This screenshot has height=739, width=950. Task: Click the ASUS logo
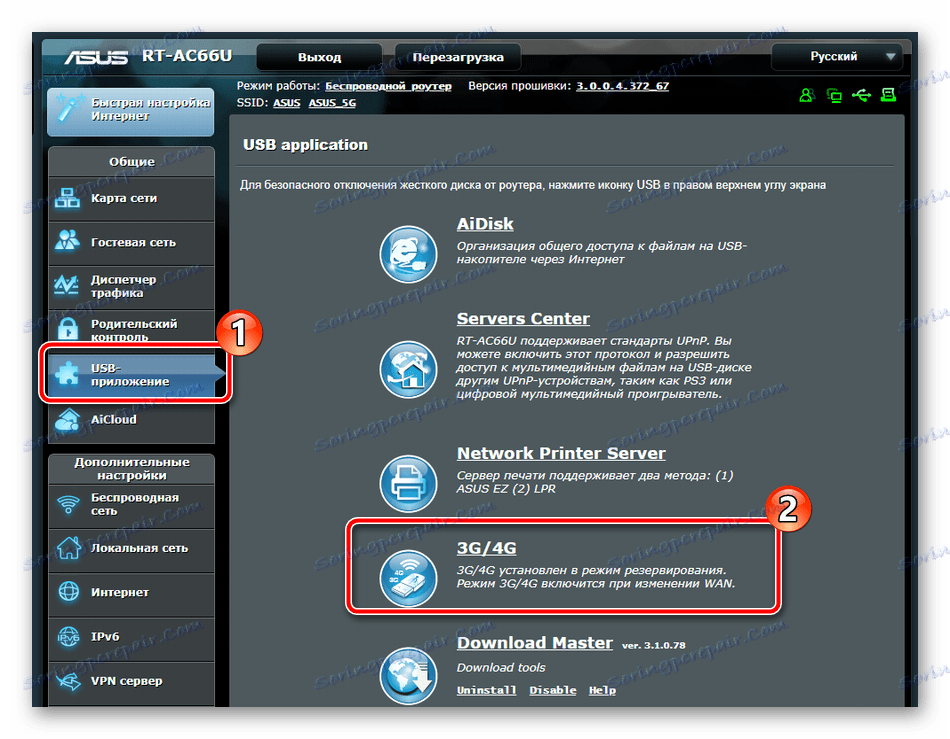point(96,57)
